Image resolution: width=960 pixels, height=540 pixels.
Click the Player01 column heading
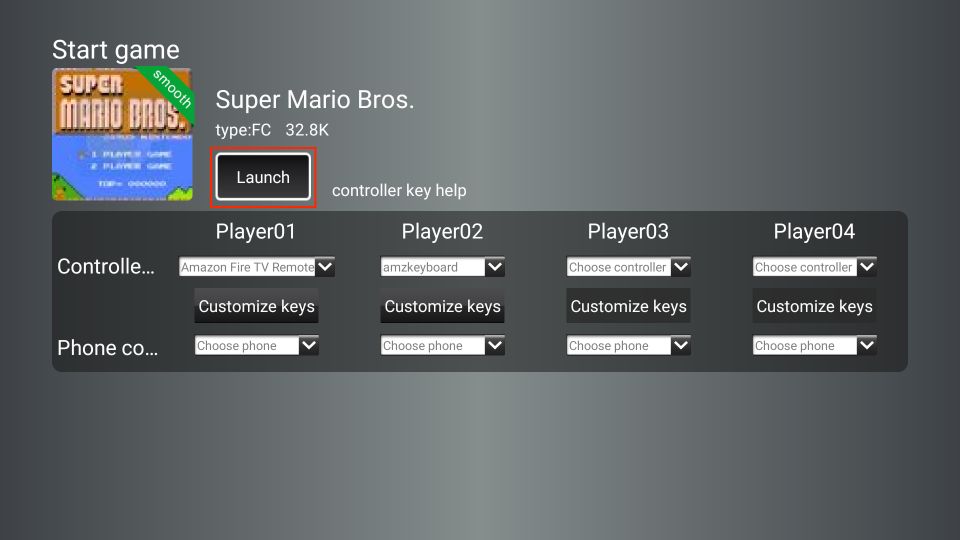256,231
